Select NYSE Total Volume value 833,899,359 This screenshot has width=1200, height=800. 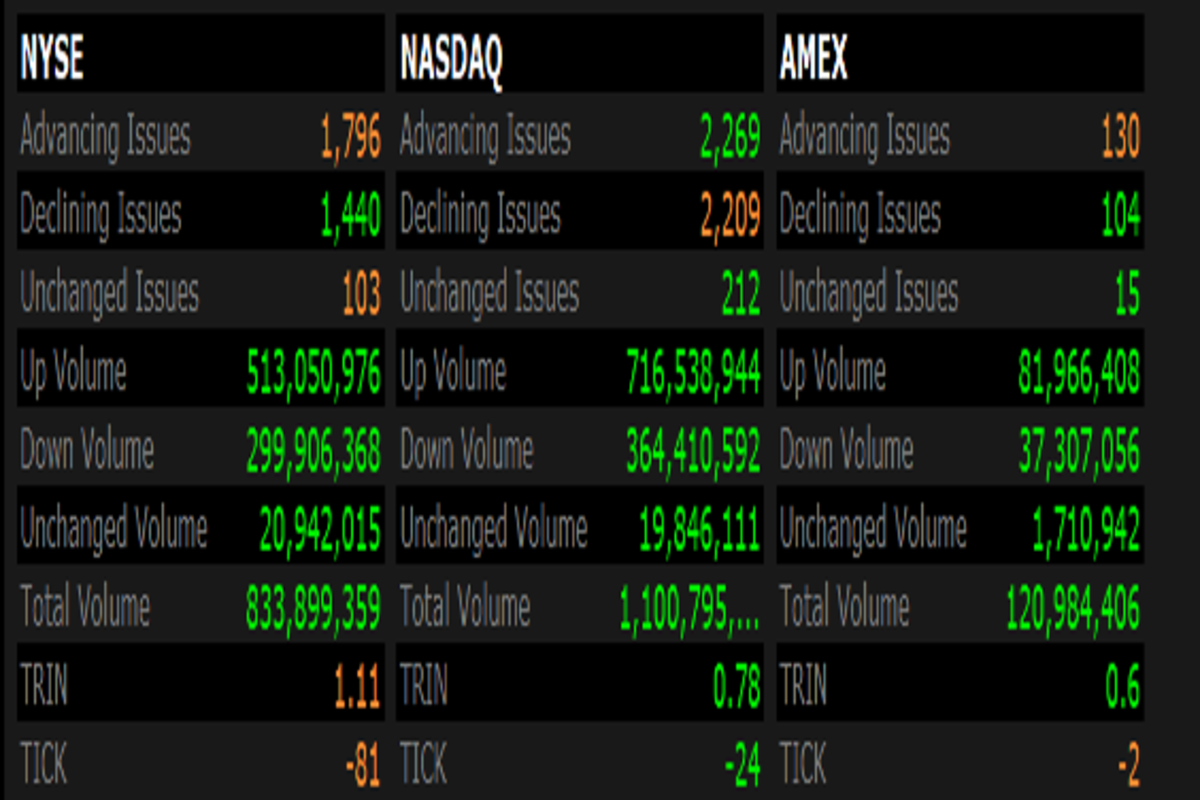pos(313,607)
